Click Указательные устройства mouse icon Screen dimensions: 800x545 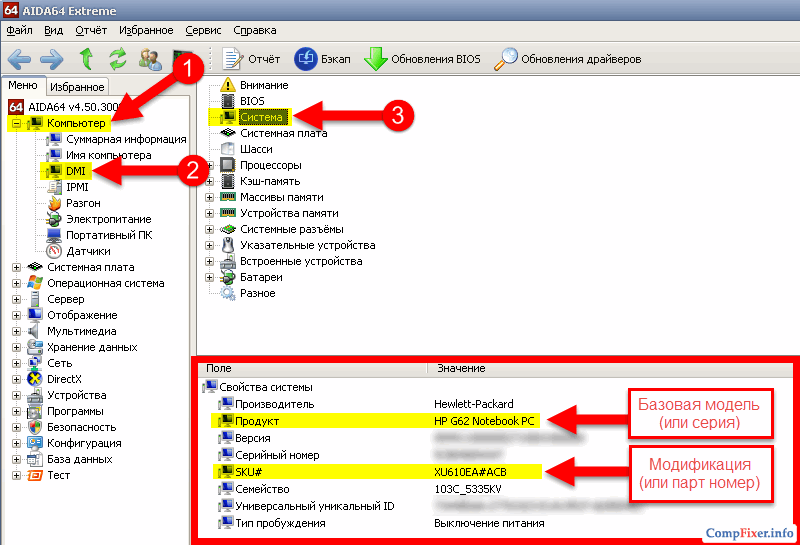[228, 245]
